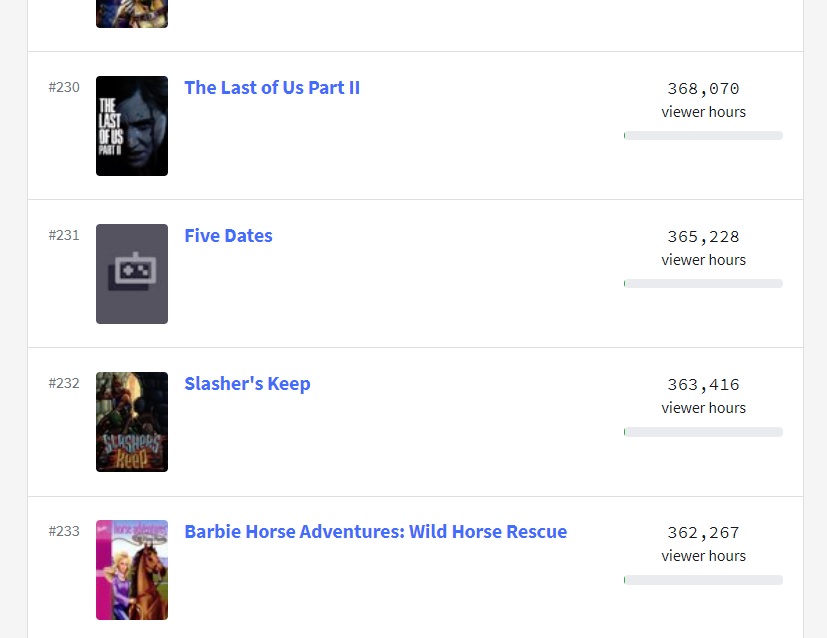The height and width of the screenshot is (638, 827).
Task: Open The Last of Us Part II link
Action: [x=272, y=88]
